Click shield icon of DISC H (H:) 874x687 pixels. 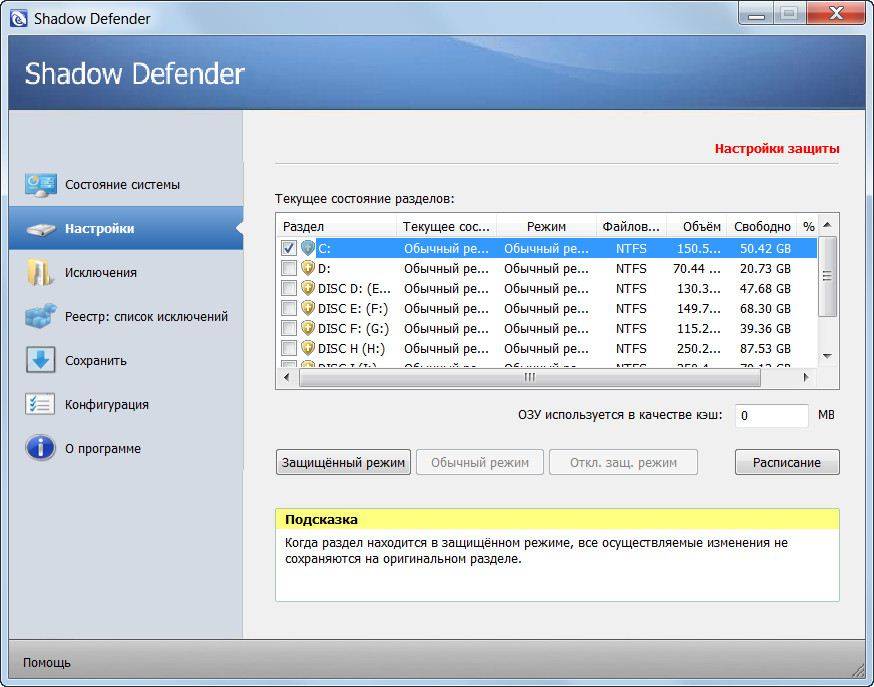308,348
